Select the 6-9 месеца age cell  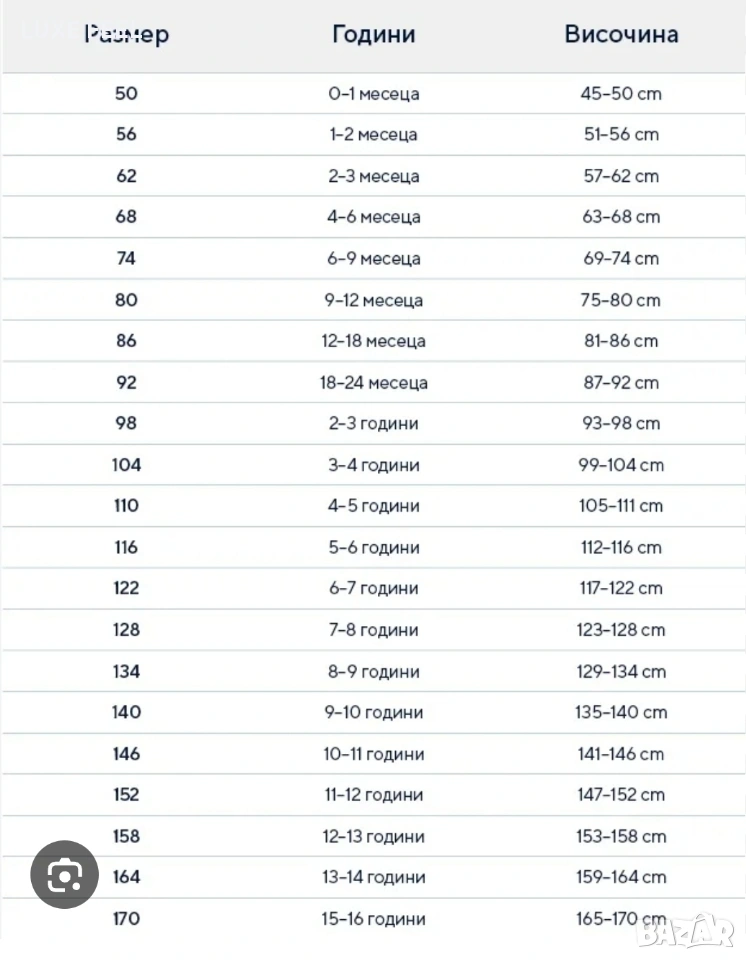coord(373,258)
